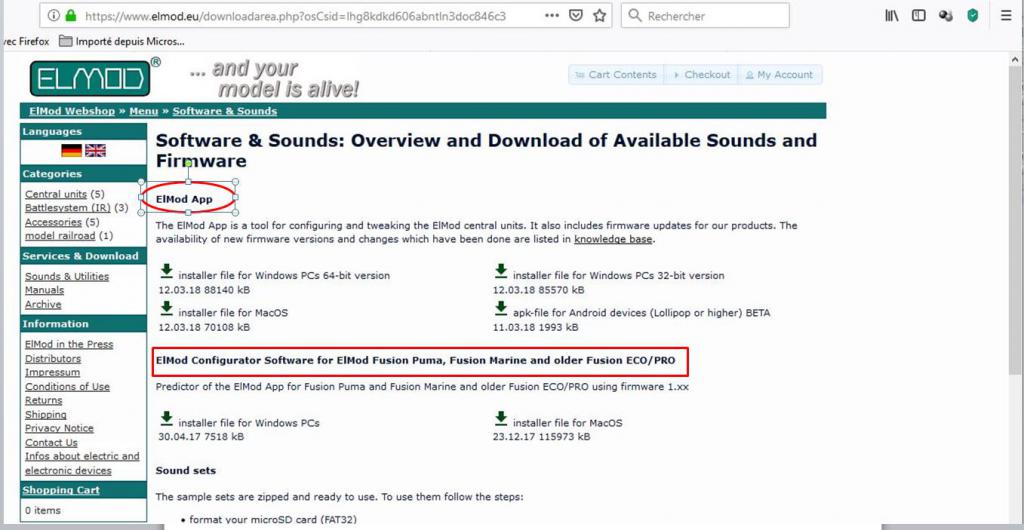Click into the Rechercher search field

tap(705, 16)
